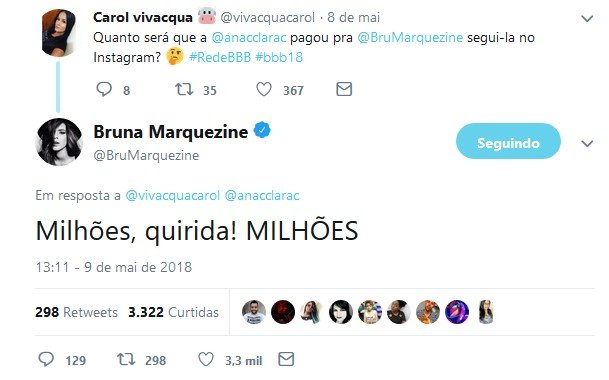The width and height of the screenshot is (609, 380).
Task: Click envelope icon under Bruna's tweet
Action: [x=286, y=359]
